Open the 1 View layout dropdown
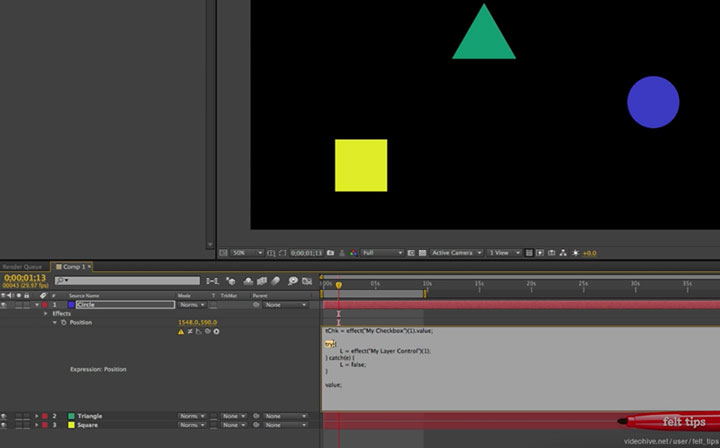Viewport: 720px width, 448px height. tap(504, 253)
